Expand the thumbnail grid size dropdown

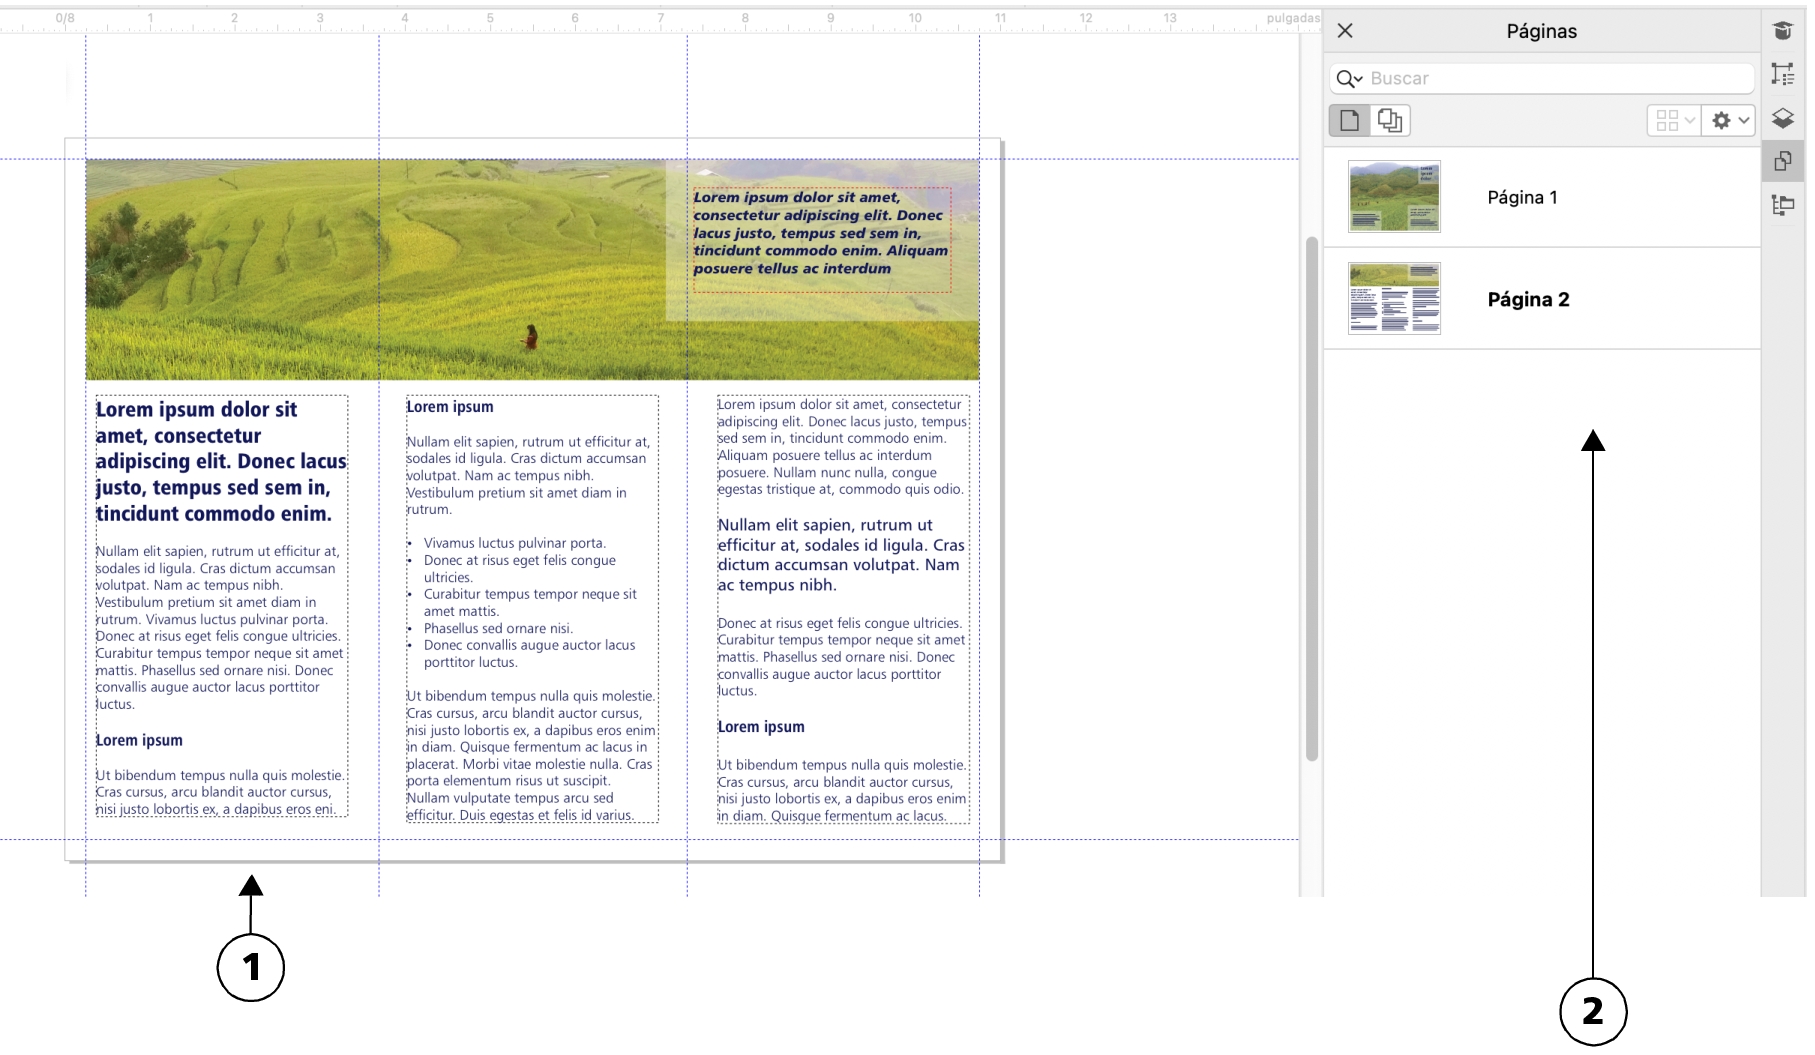1674,121
